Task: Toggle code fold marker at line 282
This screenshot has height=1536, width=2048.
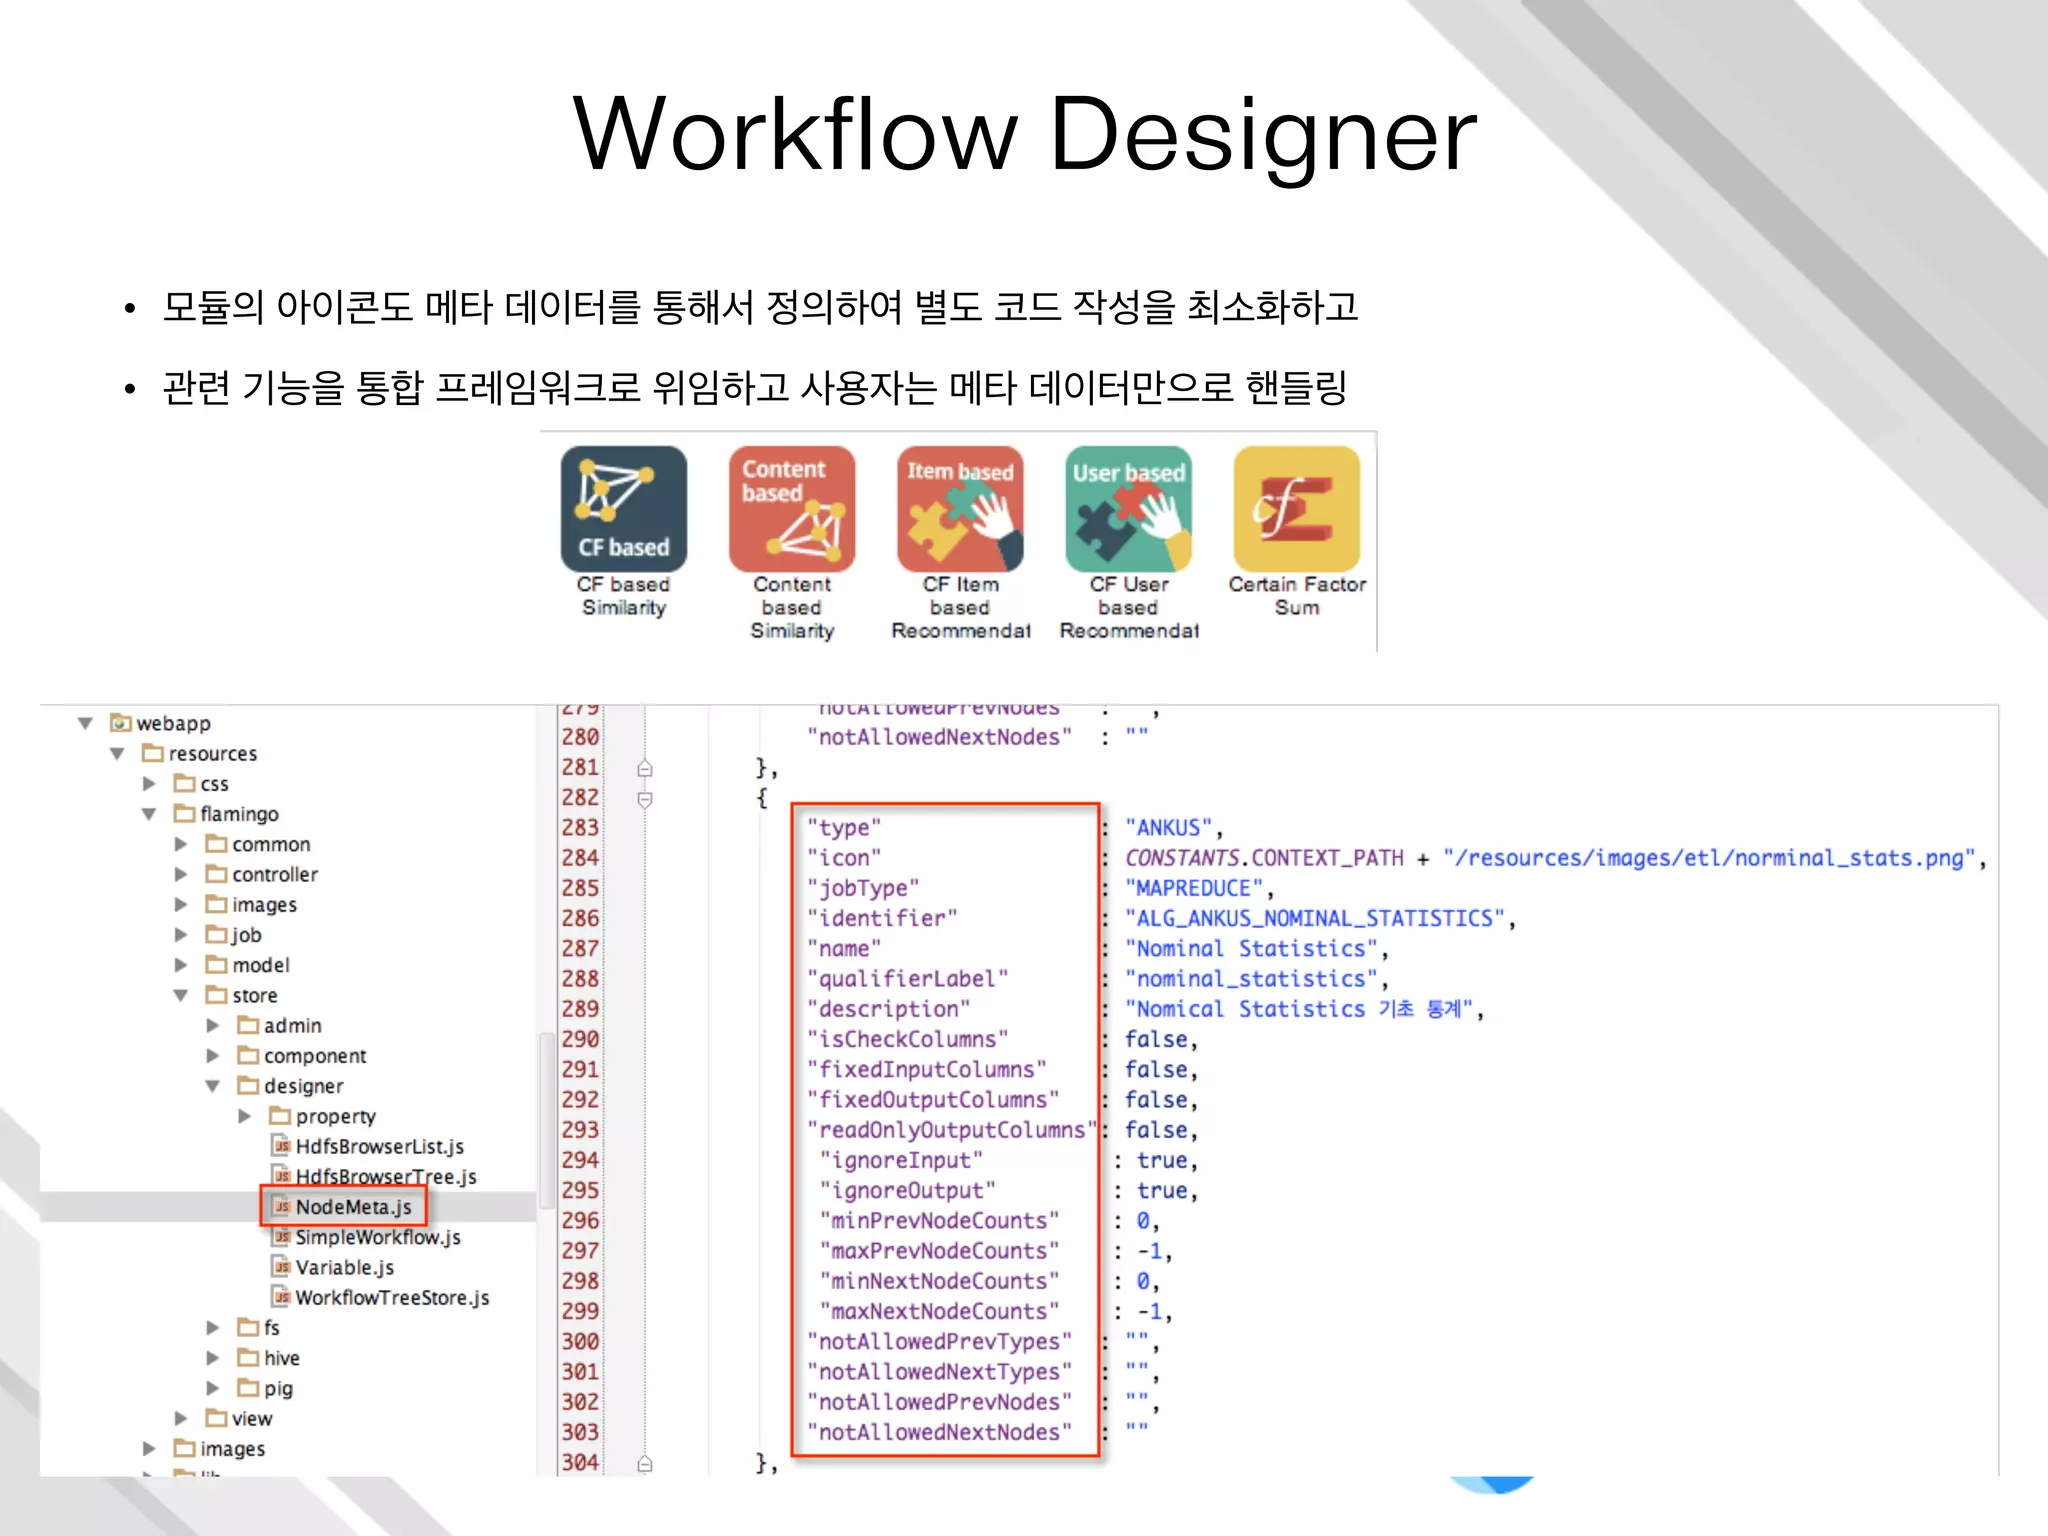Action: coord(645,799)
